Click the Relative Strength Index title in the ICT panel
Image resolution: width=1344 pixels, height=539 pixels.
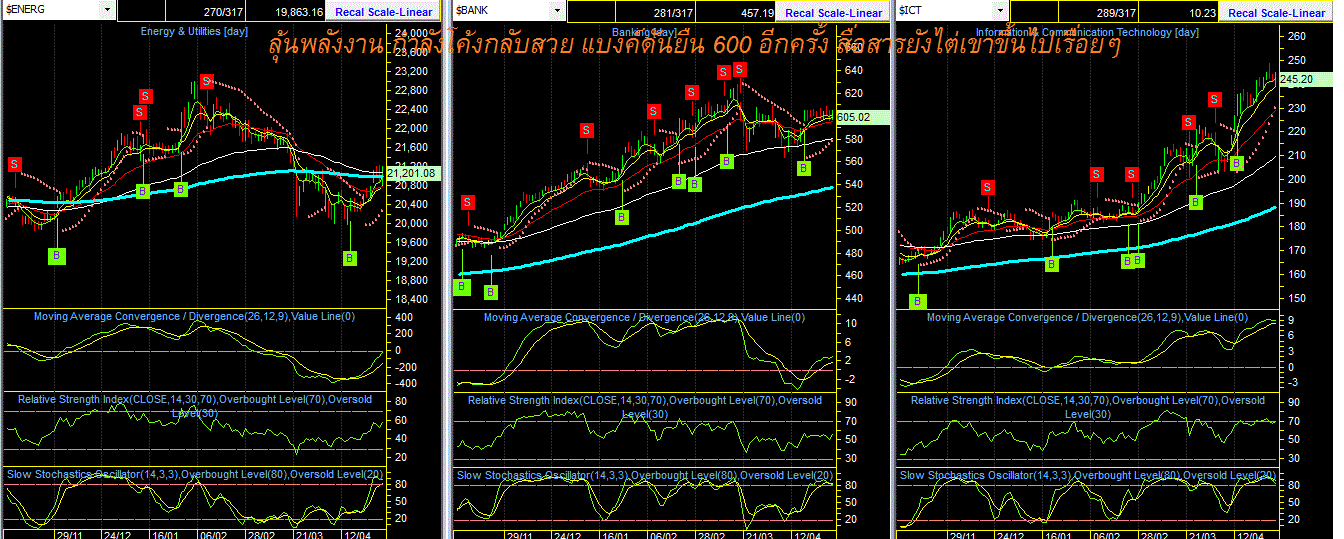[1087, 406]
